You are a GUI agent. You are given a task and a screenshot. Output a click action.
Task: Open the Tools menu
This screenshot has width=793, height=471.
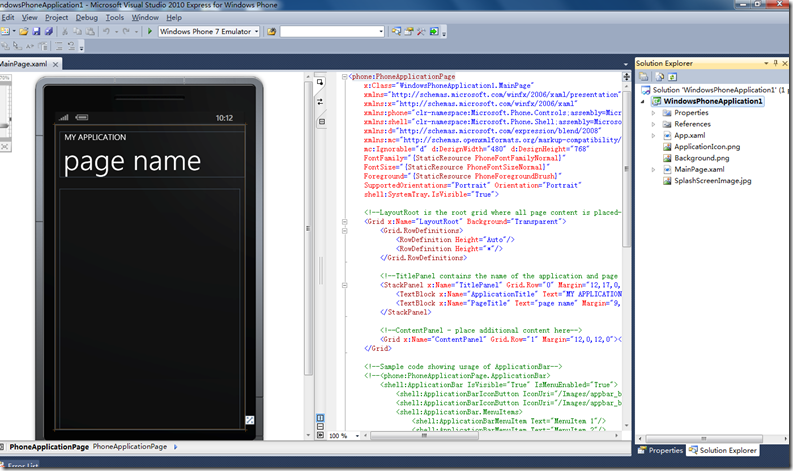tap(115, 17)
